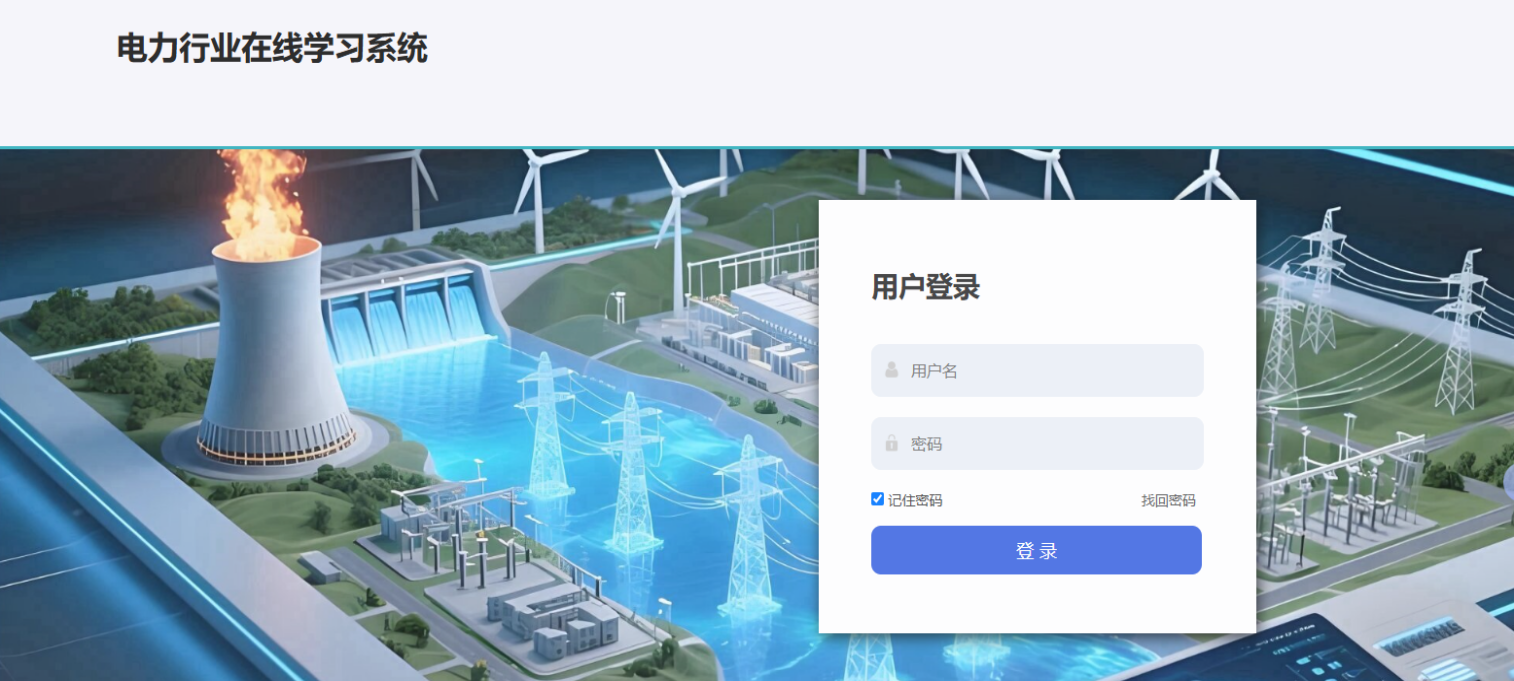Click the user silhouette icon in username field
Viewport: 1514px width, 681px height.
[891, 370]
